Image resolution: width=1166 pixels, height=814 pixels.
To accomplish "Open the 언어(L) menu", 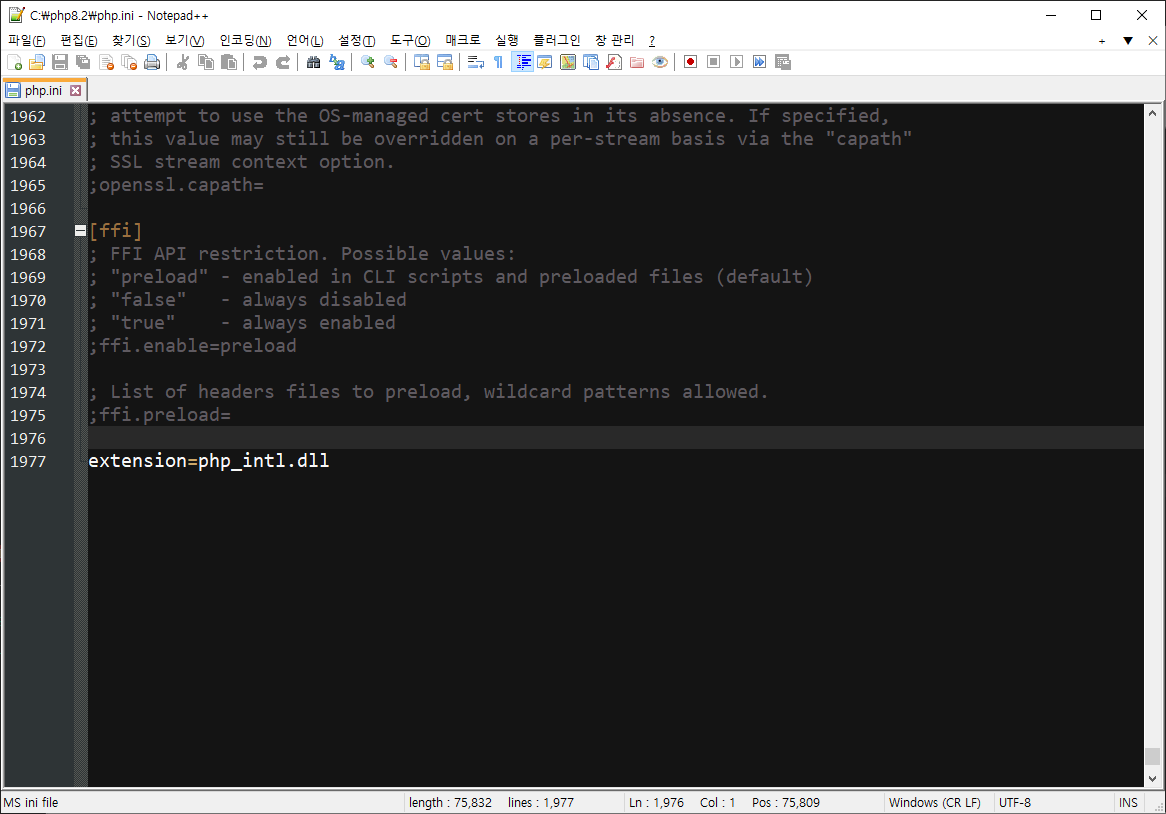I will pos(305,40).
